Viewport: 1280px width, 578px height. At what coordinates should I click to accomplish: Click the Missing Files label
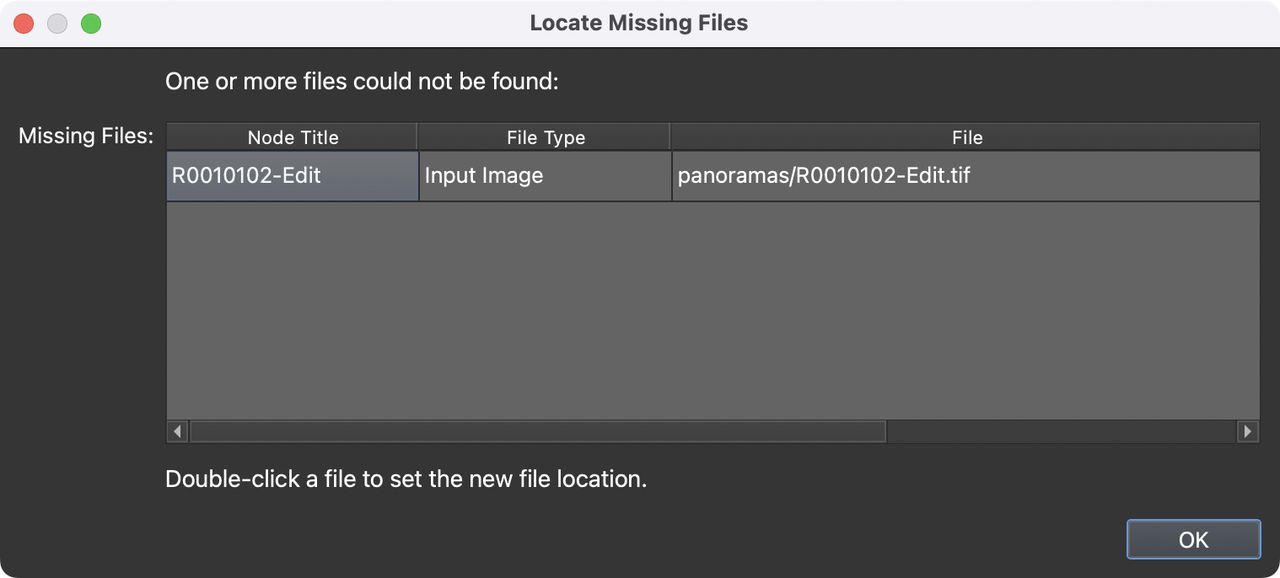click(x=84, y=135)
